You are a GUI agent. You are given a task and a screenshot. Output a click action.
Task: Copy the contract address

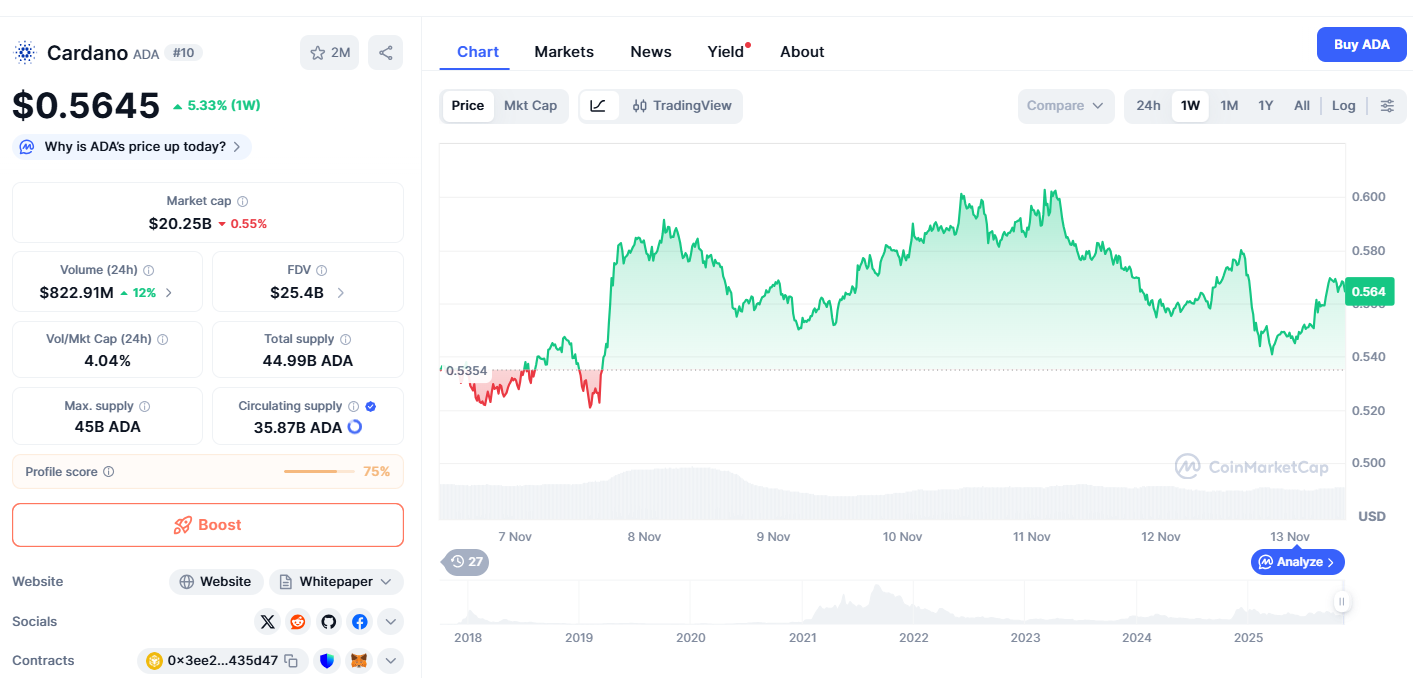[x=291, y=661]
